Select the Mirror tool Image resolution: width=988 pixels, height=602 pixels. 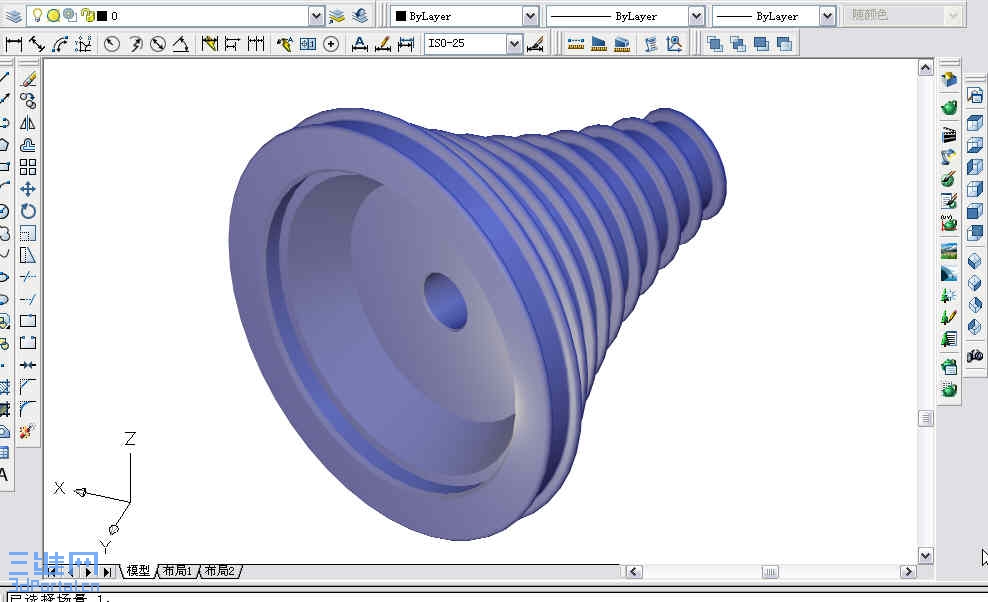coord(28,123)
